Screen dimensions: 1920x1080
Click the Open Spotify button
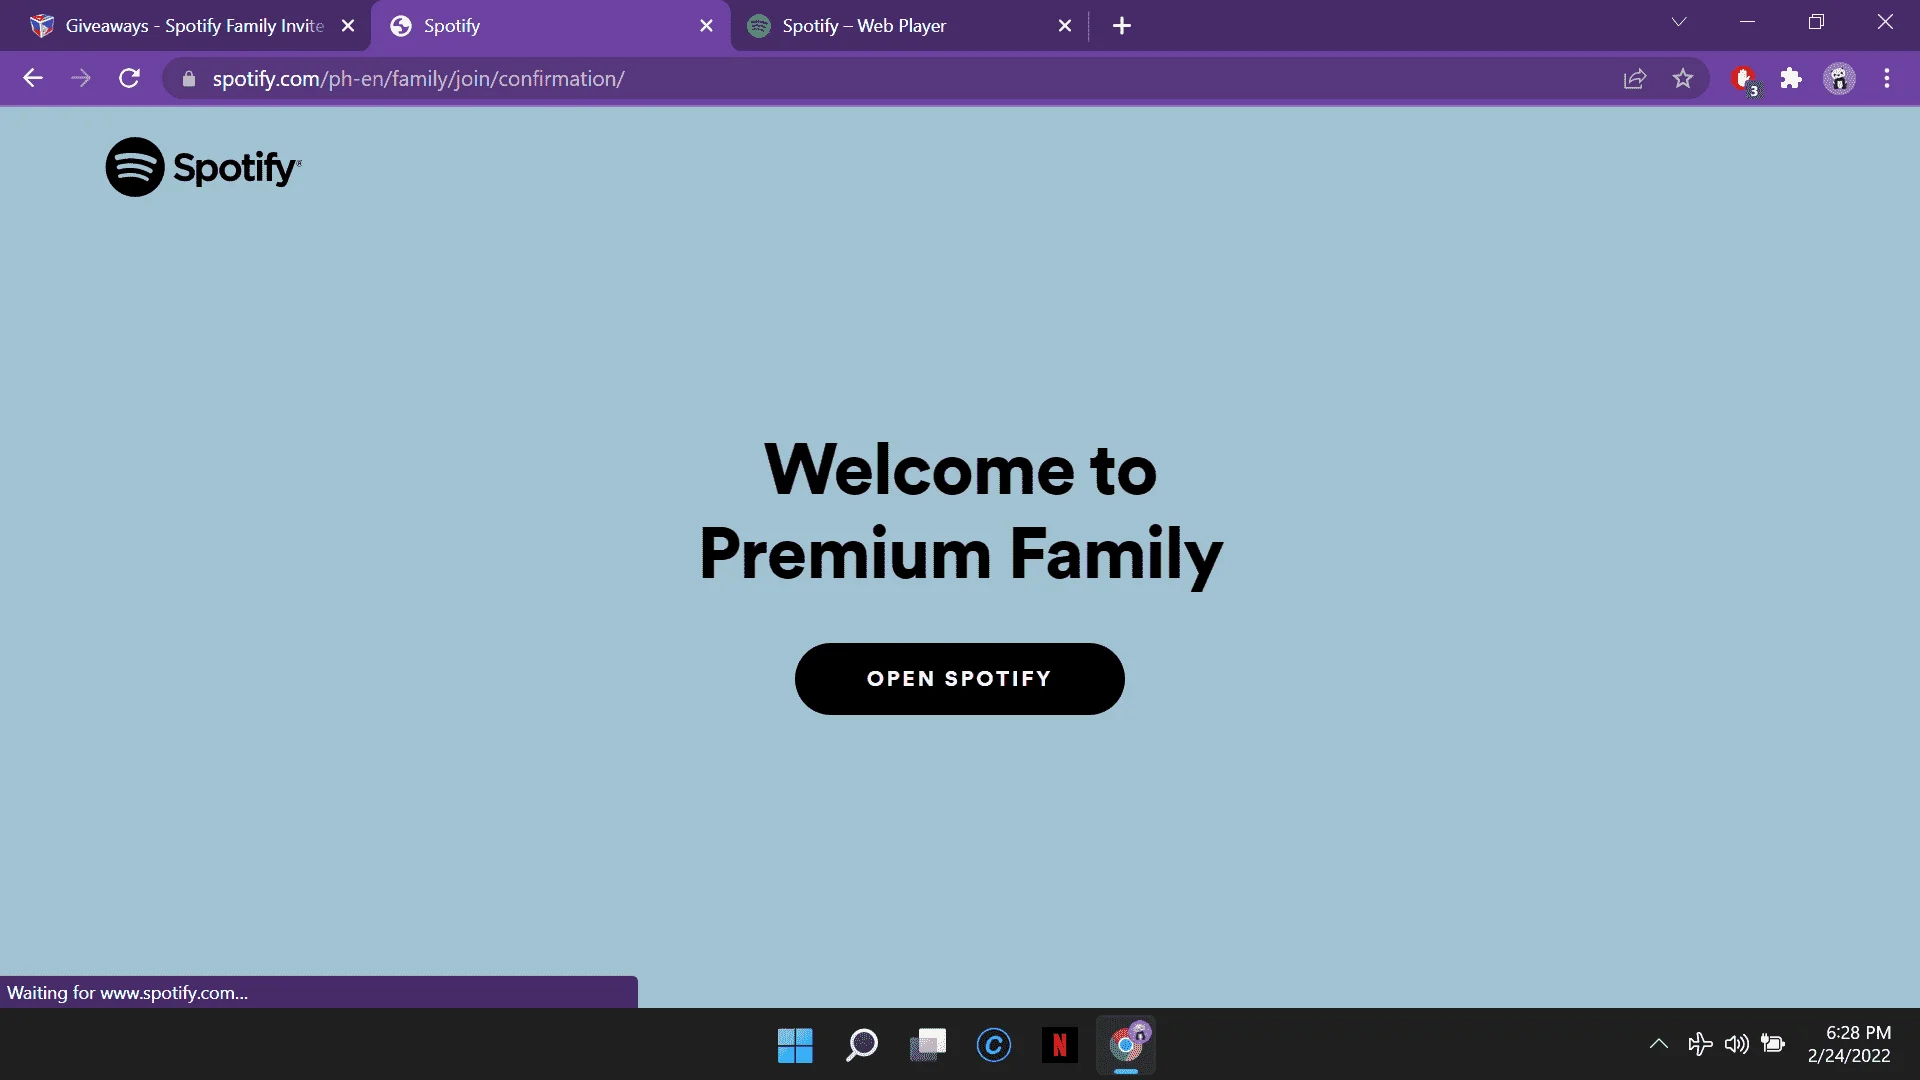click(959, 679)
